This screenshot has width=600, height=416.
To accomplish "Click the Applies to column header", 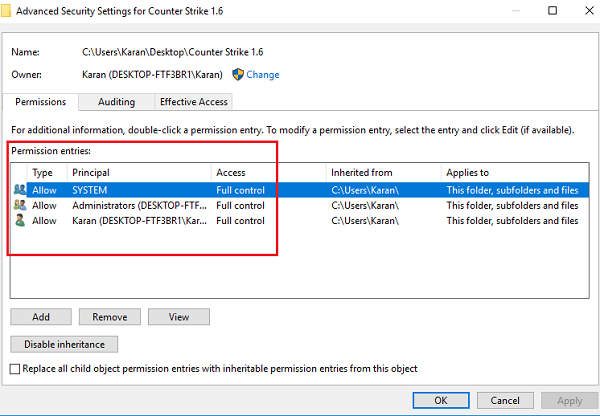I will 510,173.
